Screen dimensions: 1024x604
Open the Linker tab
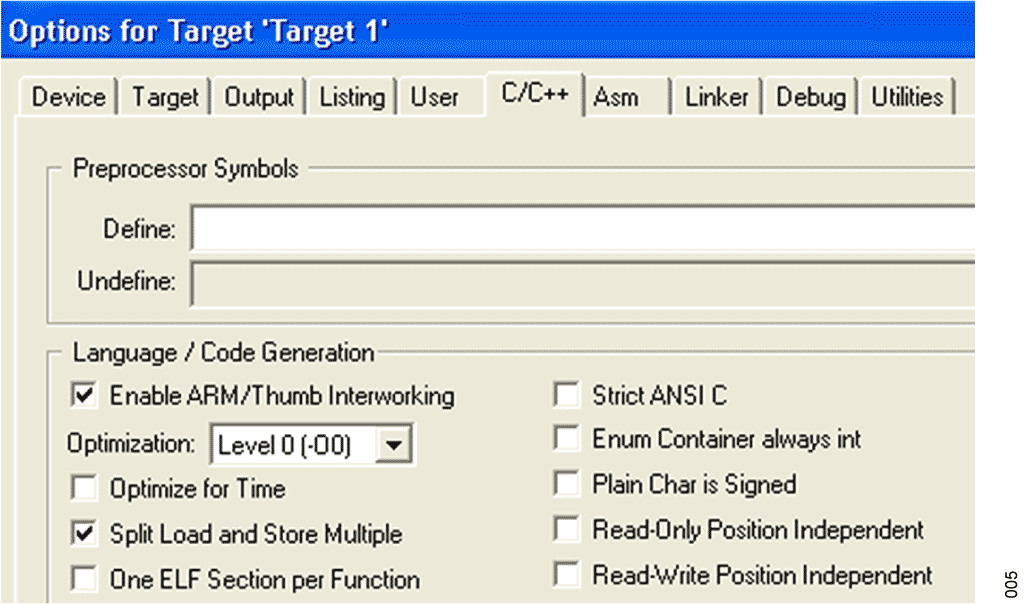tap(716, 97)
